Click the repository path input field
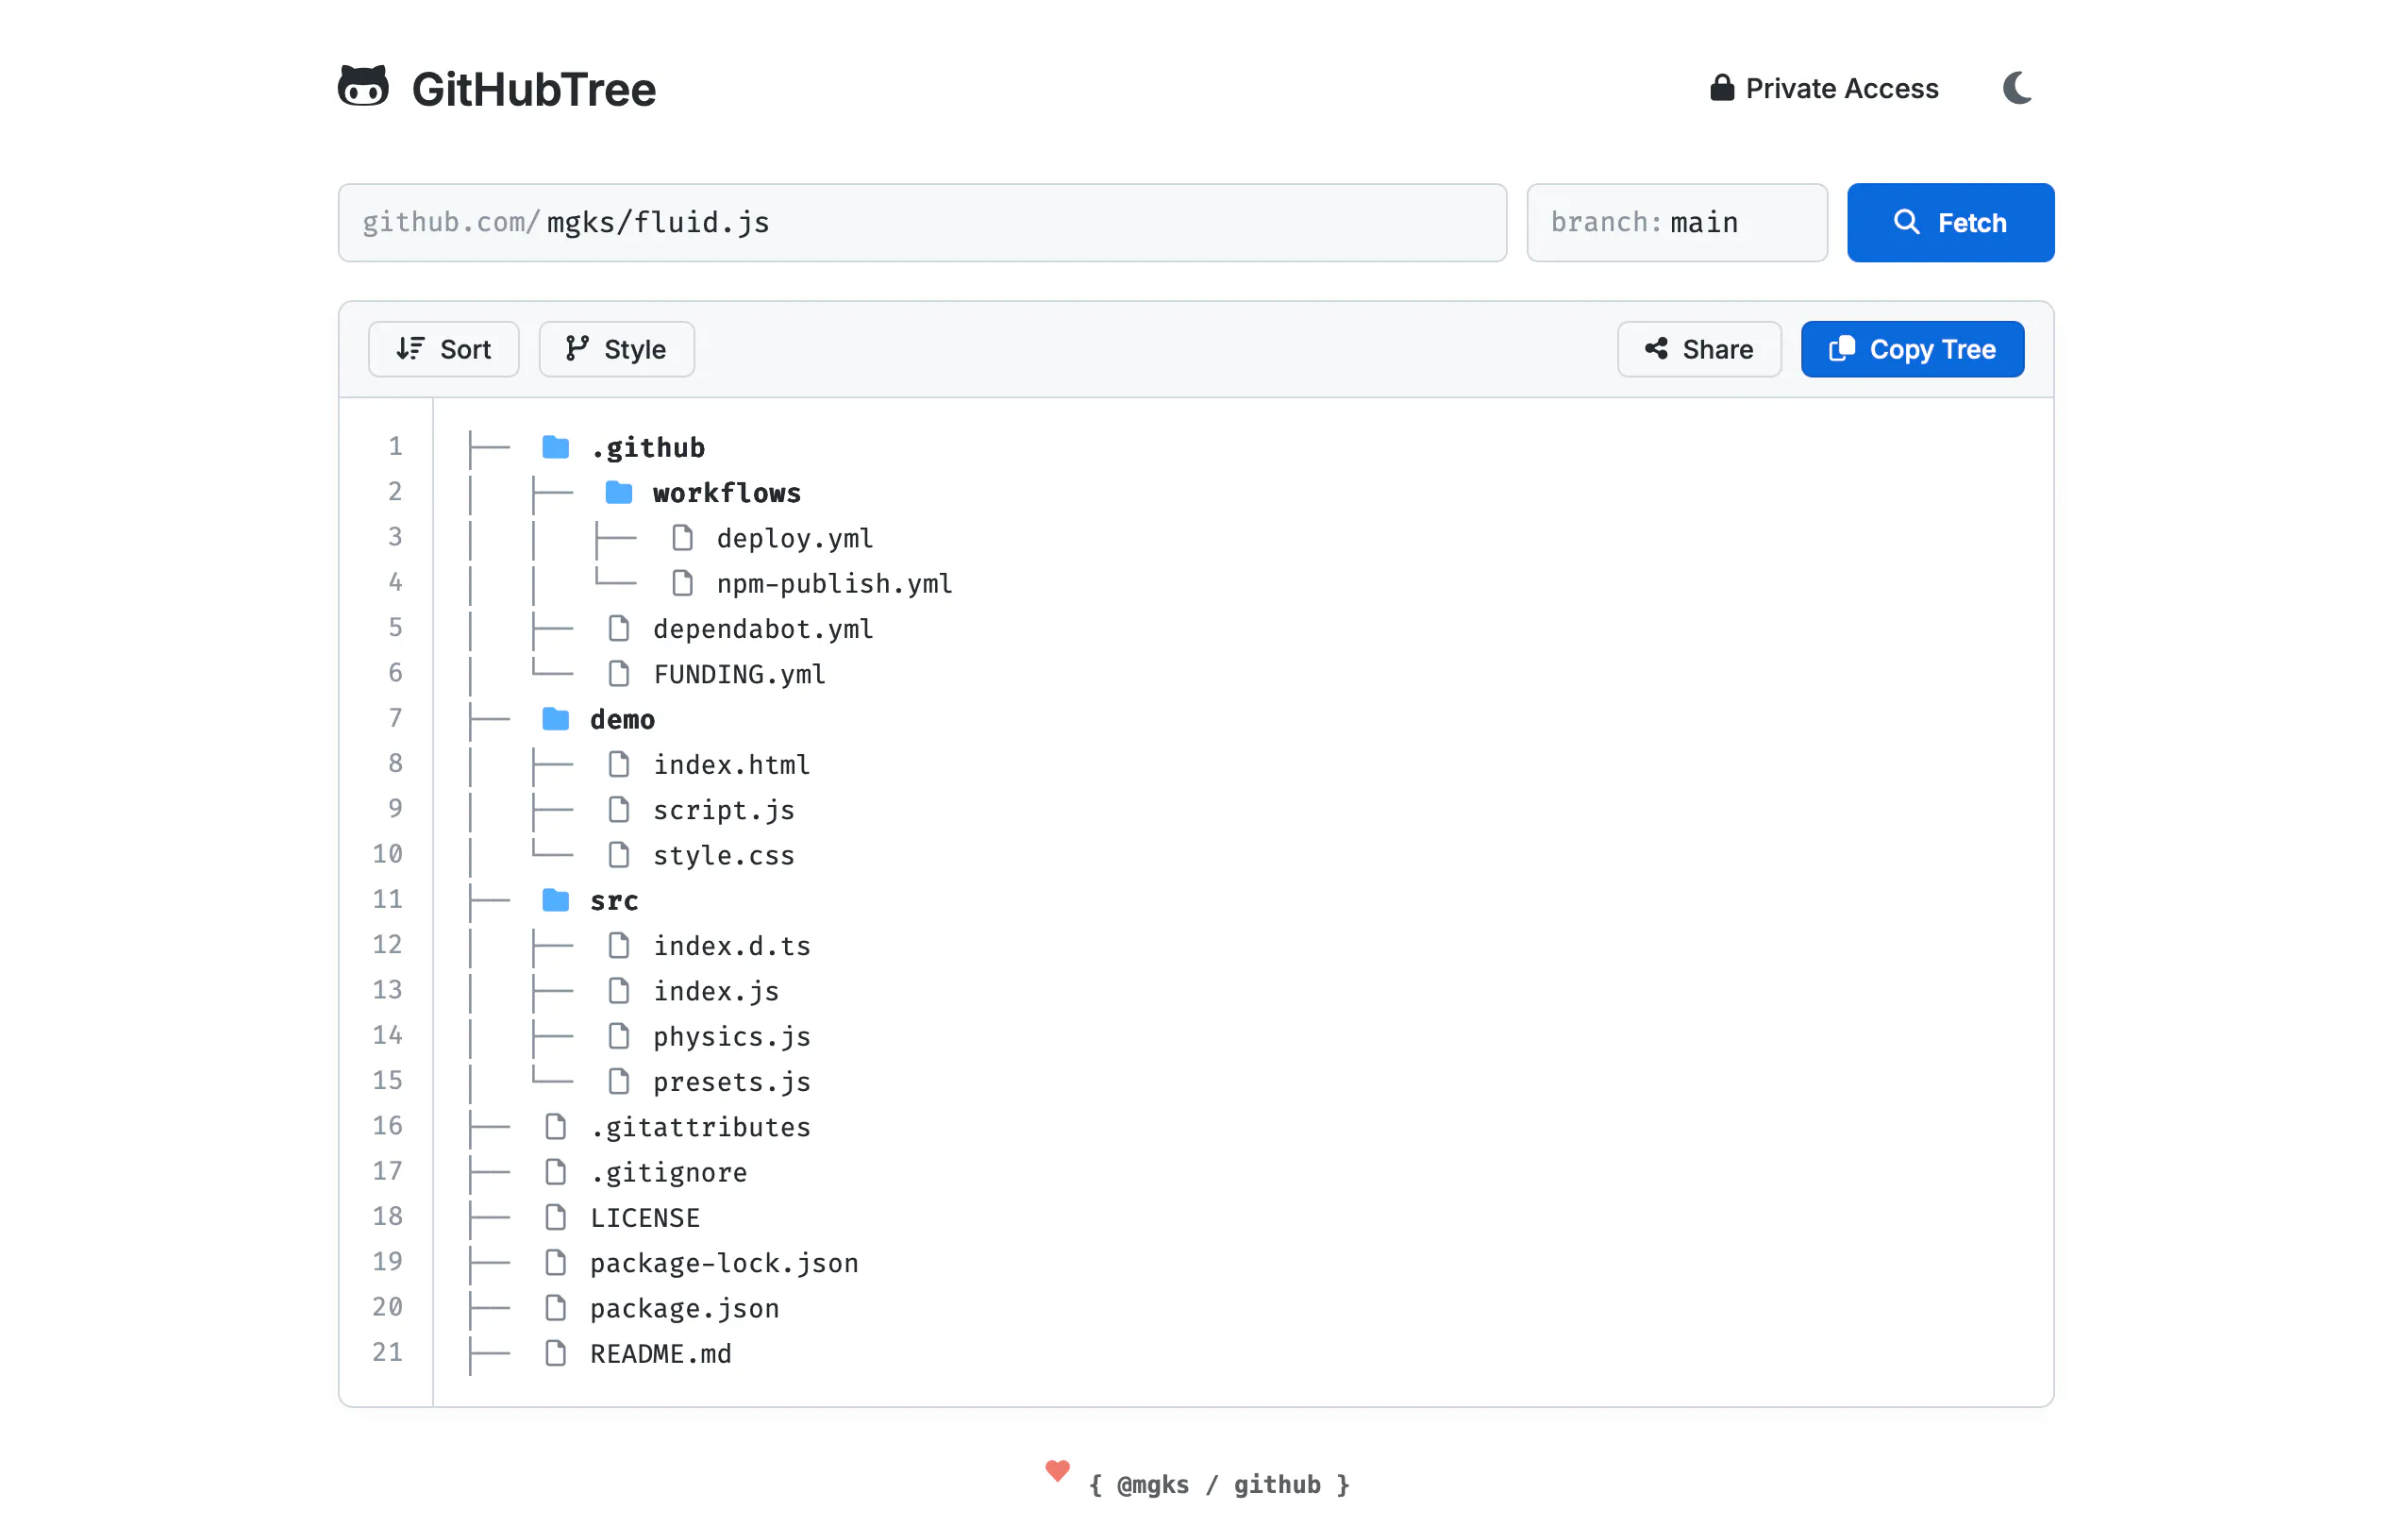This screenshot has height=1527, width=2408. (x=922, y=222)
